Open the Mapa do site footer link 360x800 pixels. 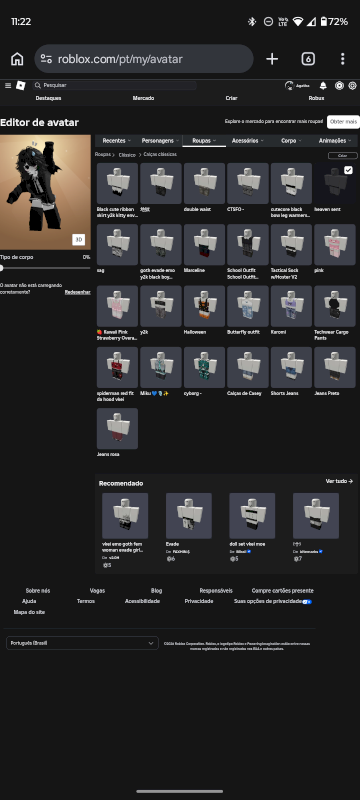point(29,612)
